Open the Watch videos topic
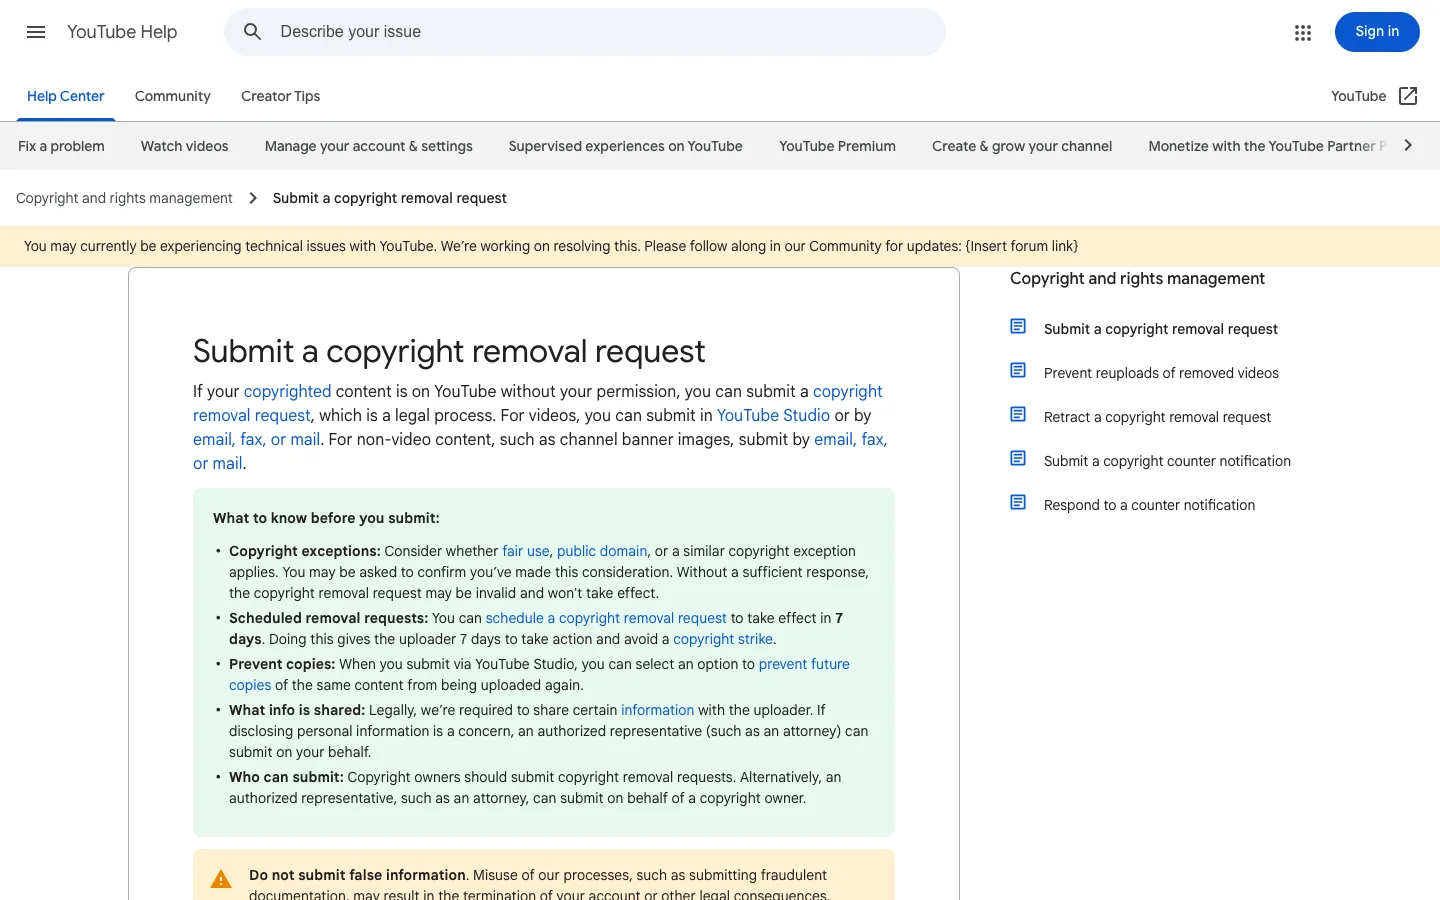This screenshot has width=1440, height=900. tap(185, 146)
